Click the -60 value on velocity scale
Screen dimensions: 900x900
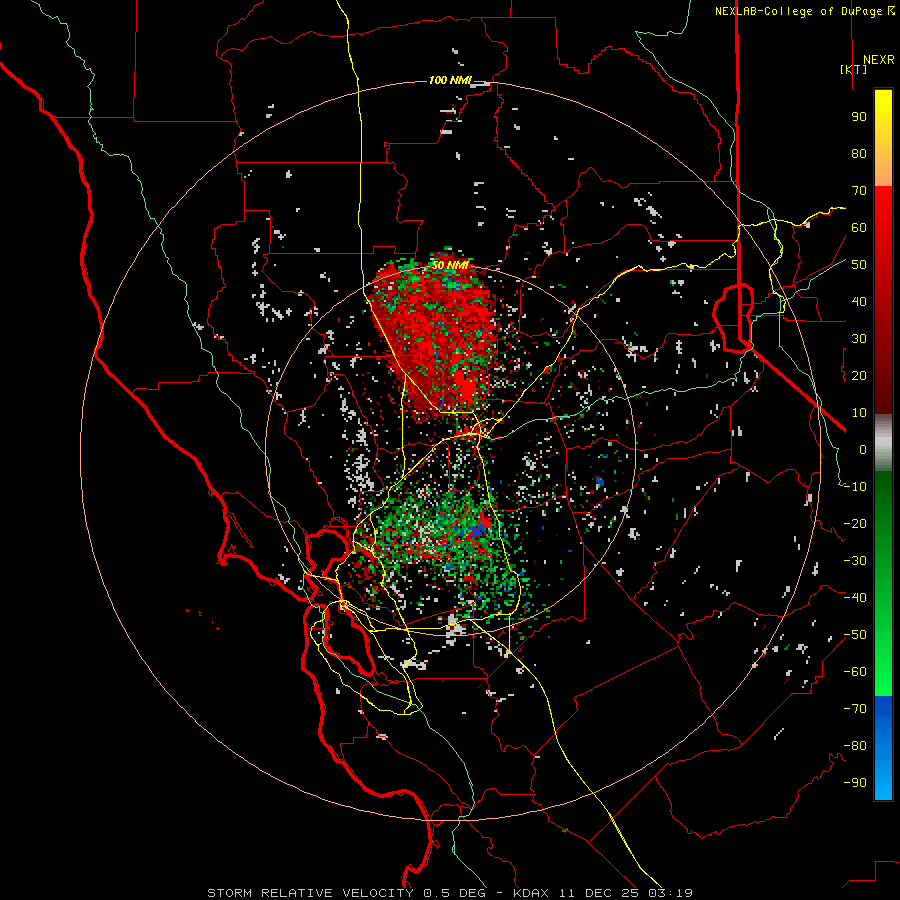tap(855, 672)
